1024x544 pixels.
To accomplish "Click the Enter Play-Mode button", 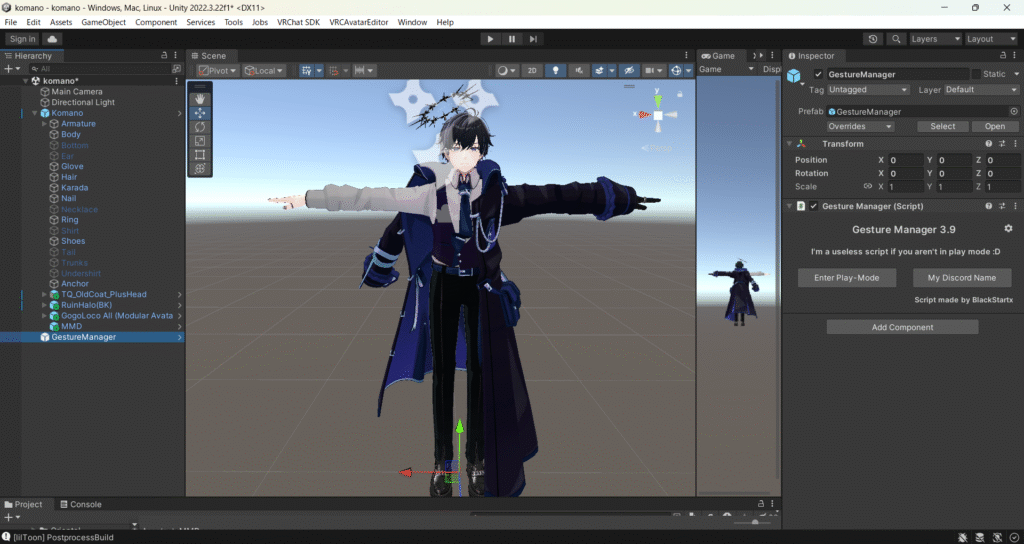I will coord(846,277).
